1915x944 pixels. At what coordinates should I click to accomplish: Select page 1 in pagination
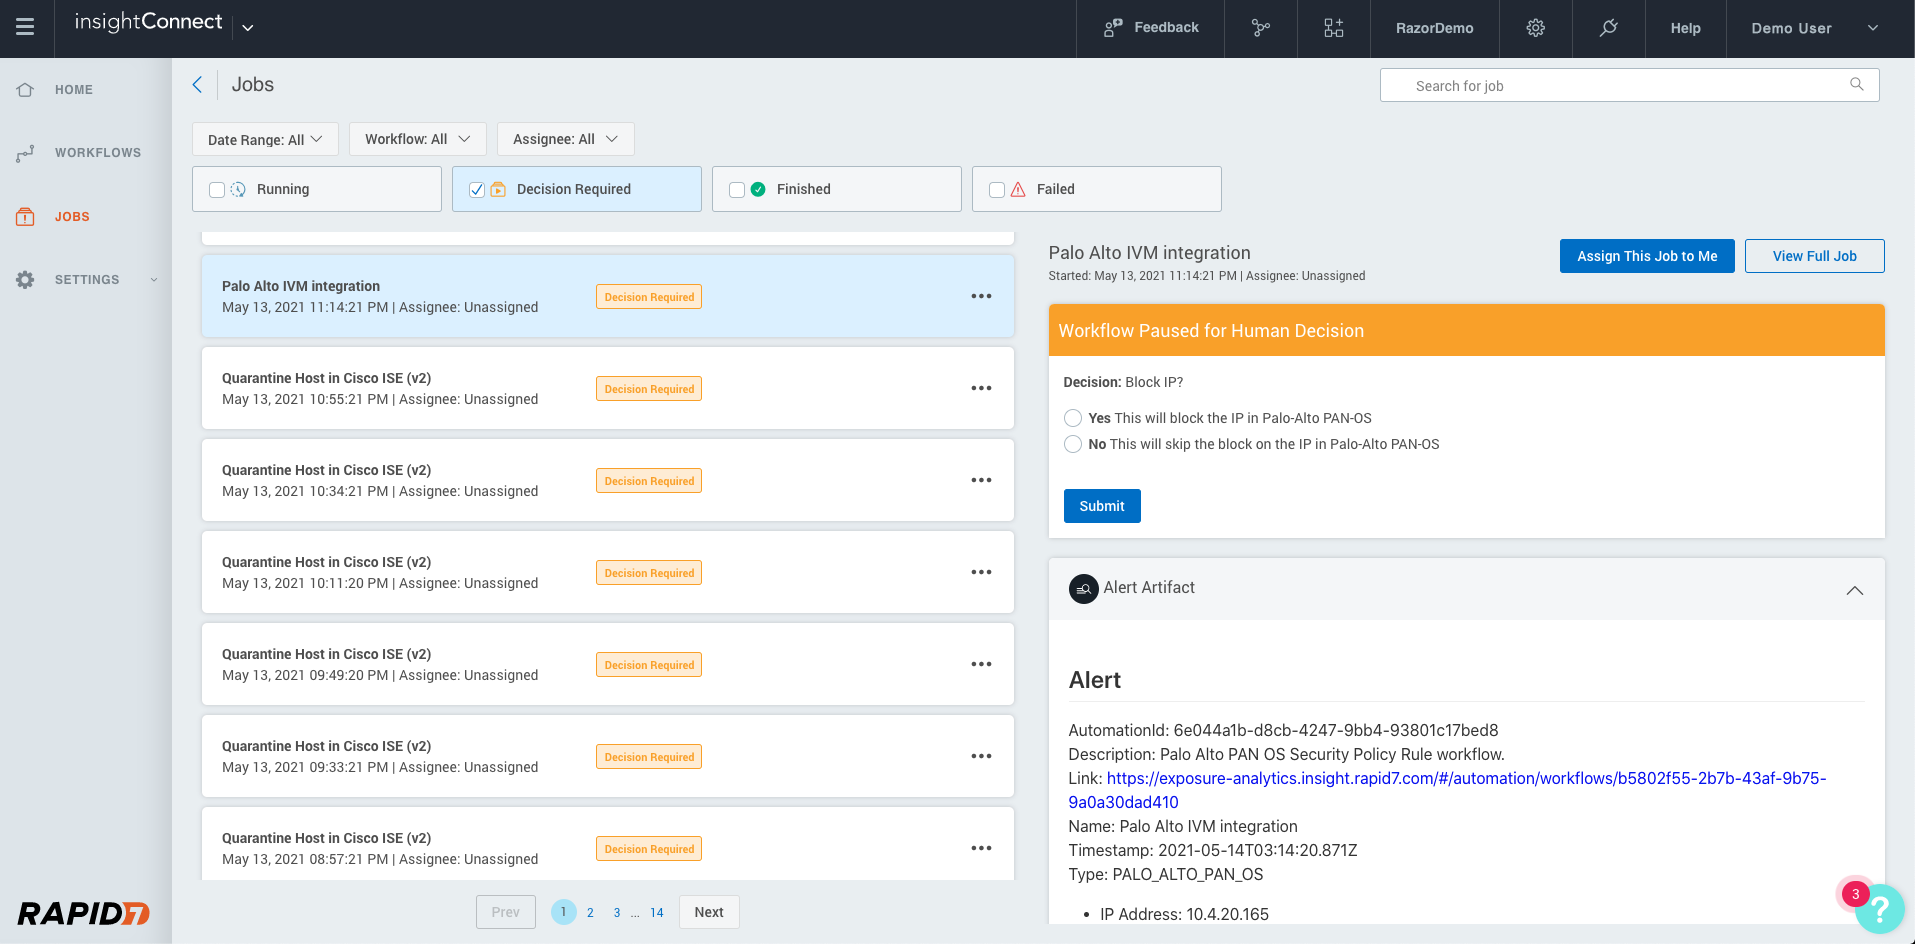[564, 912]
